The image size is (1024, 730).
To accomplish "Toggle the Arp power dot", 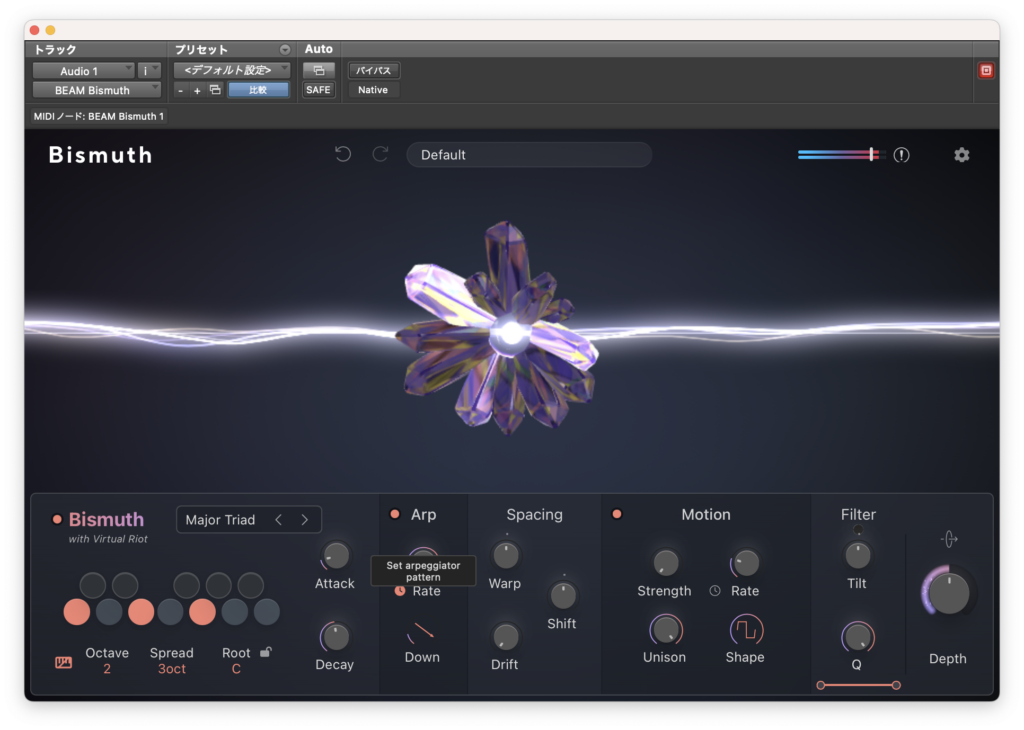I will 394,514.
